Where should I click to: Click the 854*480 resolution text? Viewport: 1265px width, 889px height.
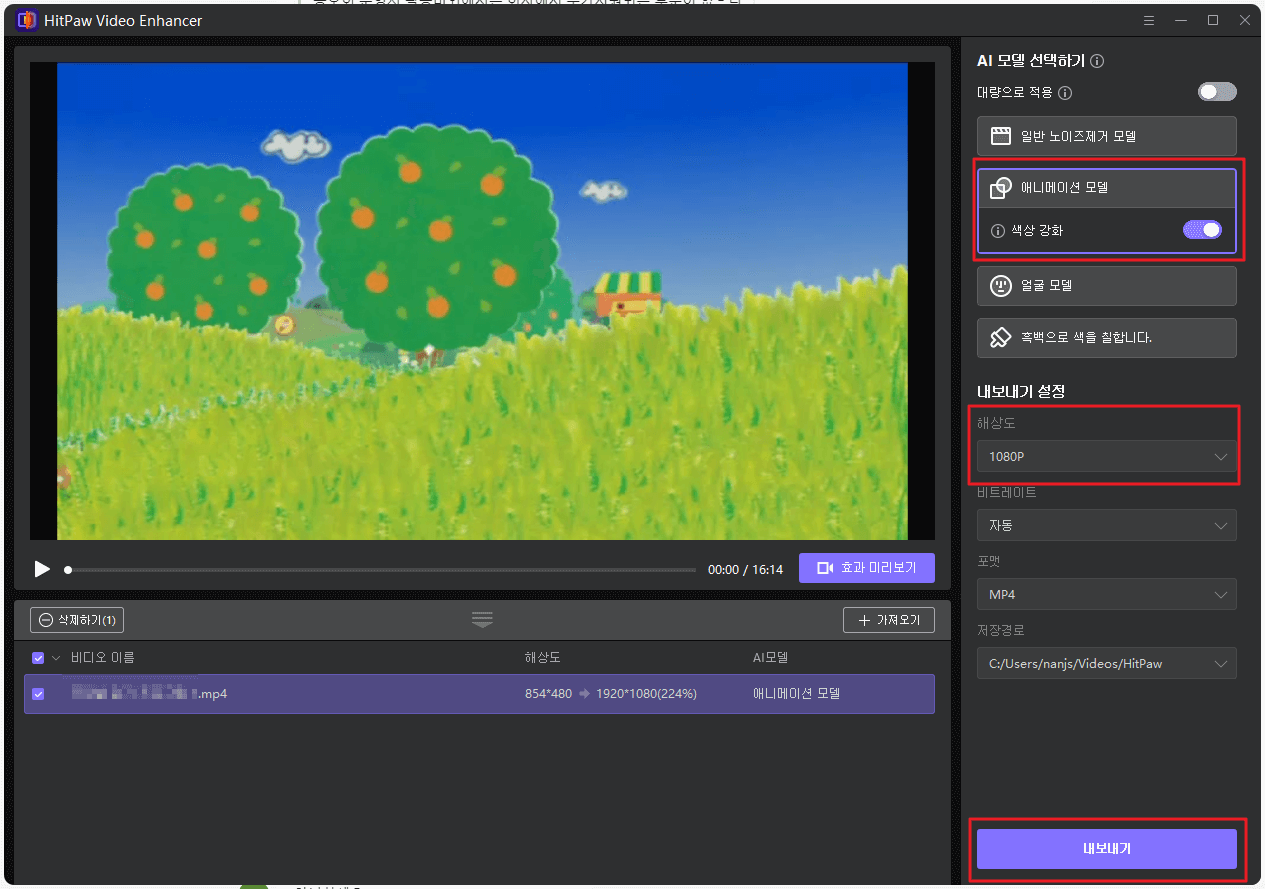point(548,693)
